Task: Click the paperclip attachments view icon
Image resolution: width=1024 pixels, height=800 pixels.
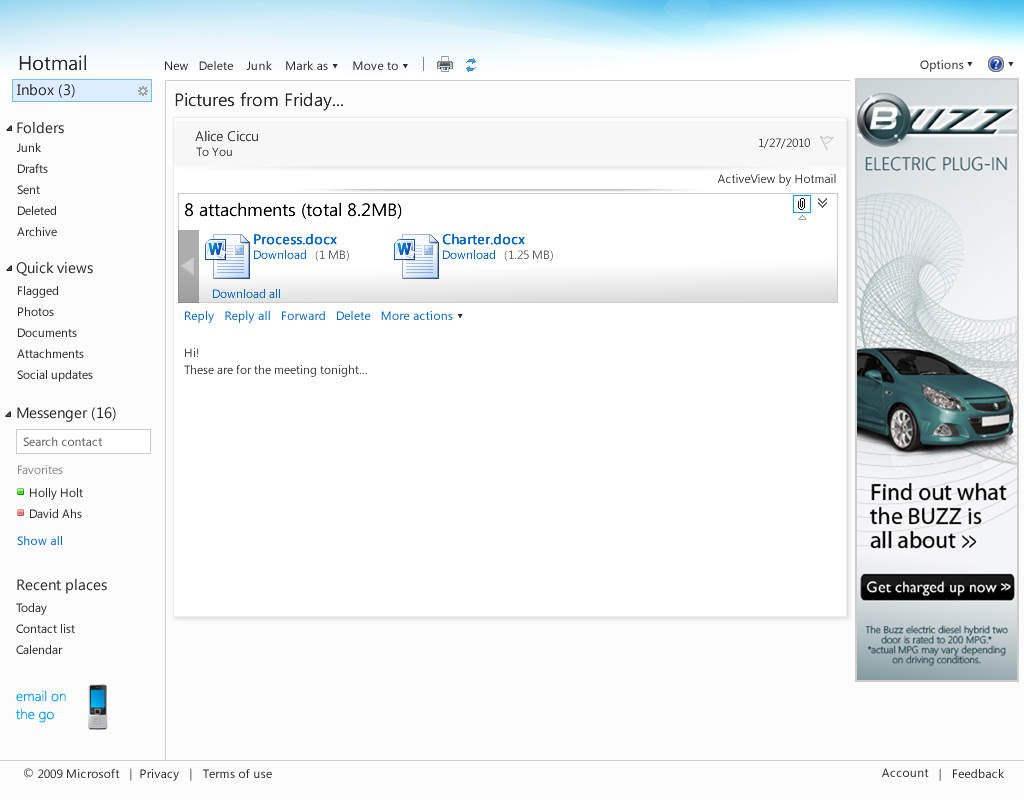Action: [x=801, y=204]
